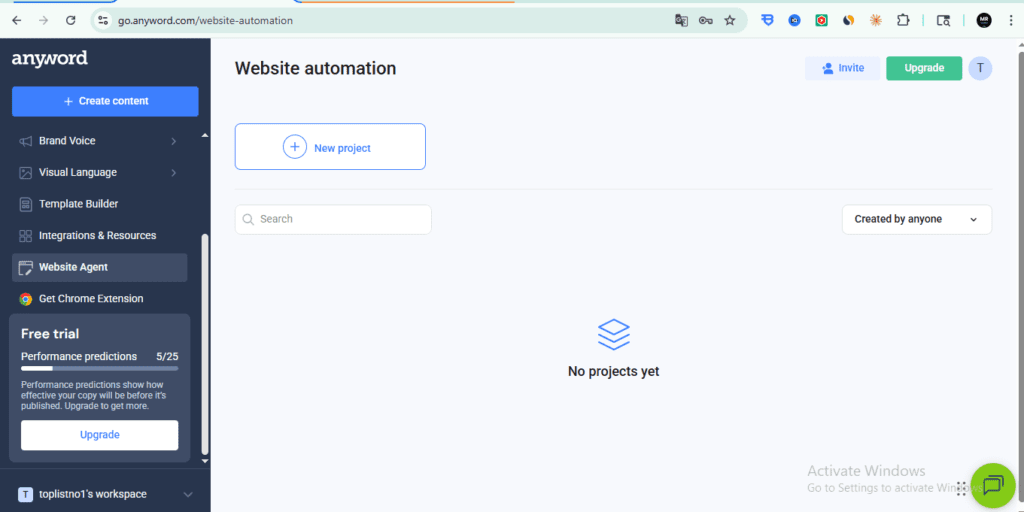The height and width of the screenshot is (512, 1024).
Task: Click Visual Language image icon
Action: [x=25, y=173]
